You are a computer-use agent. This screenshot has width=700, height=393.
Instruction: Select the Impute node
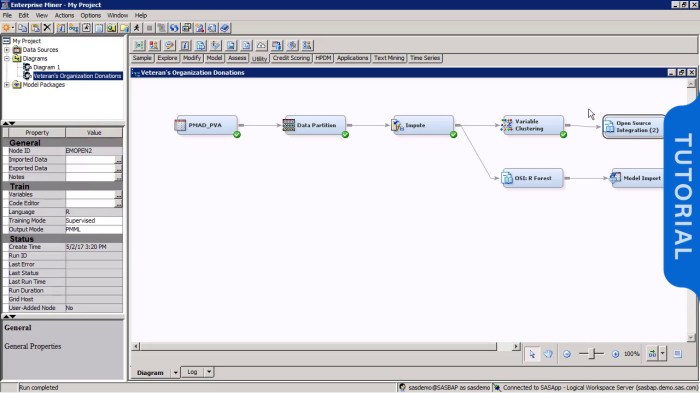tap(423, 125)
